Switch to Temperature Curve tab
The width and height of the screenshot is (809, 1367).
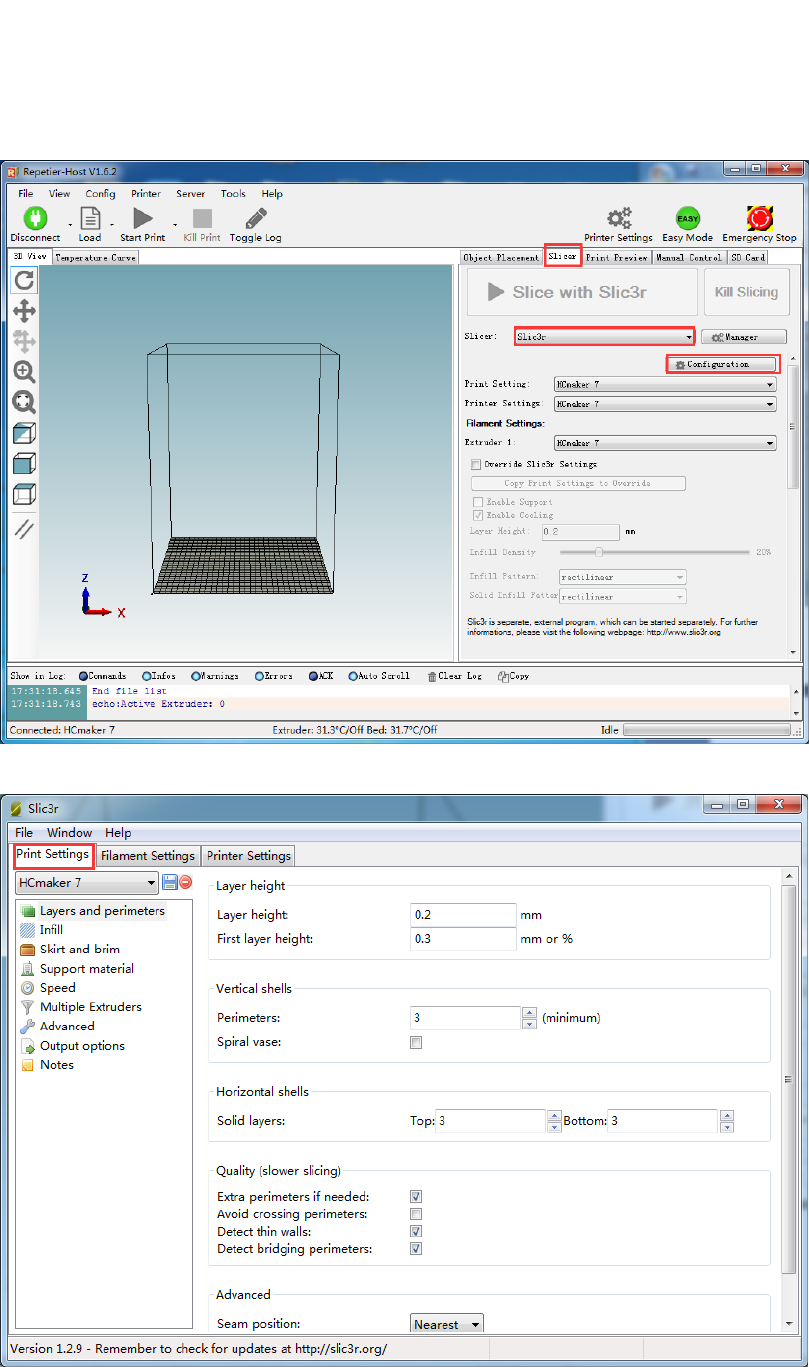coord(95,257)
